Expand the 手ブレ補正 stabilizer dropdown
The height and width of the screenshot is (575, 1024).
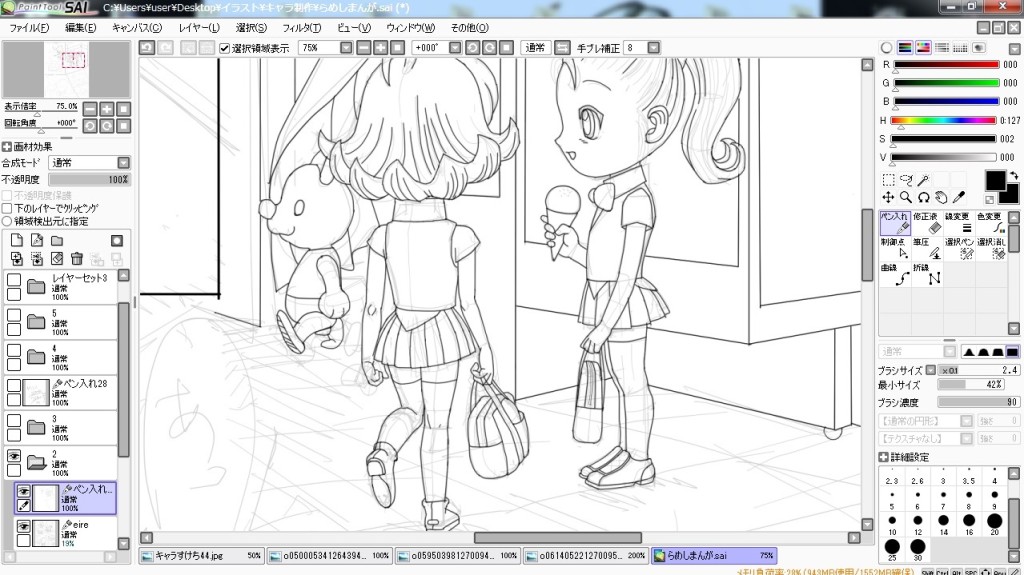[654, 47]
